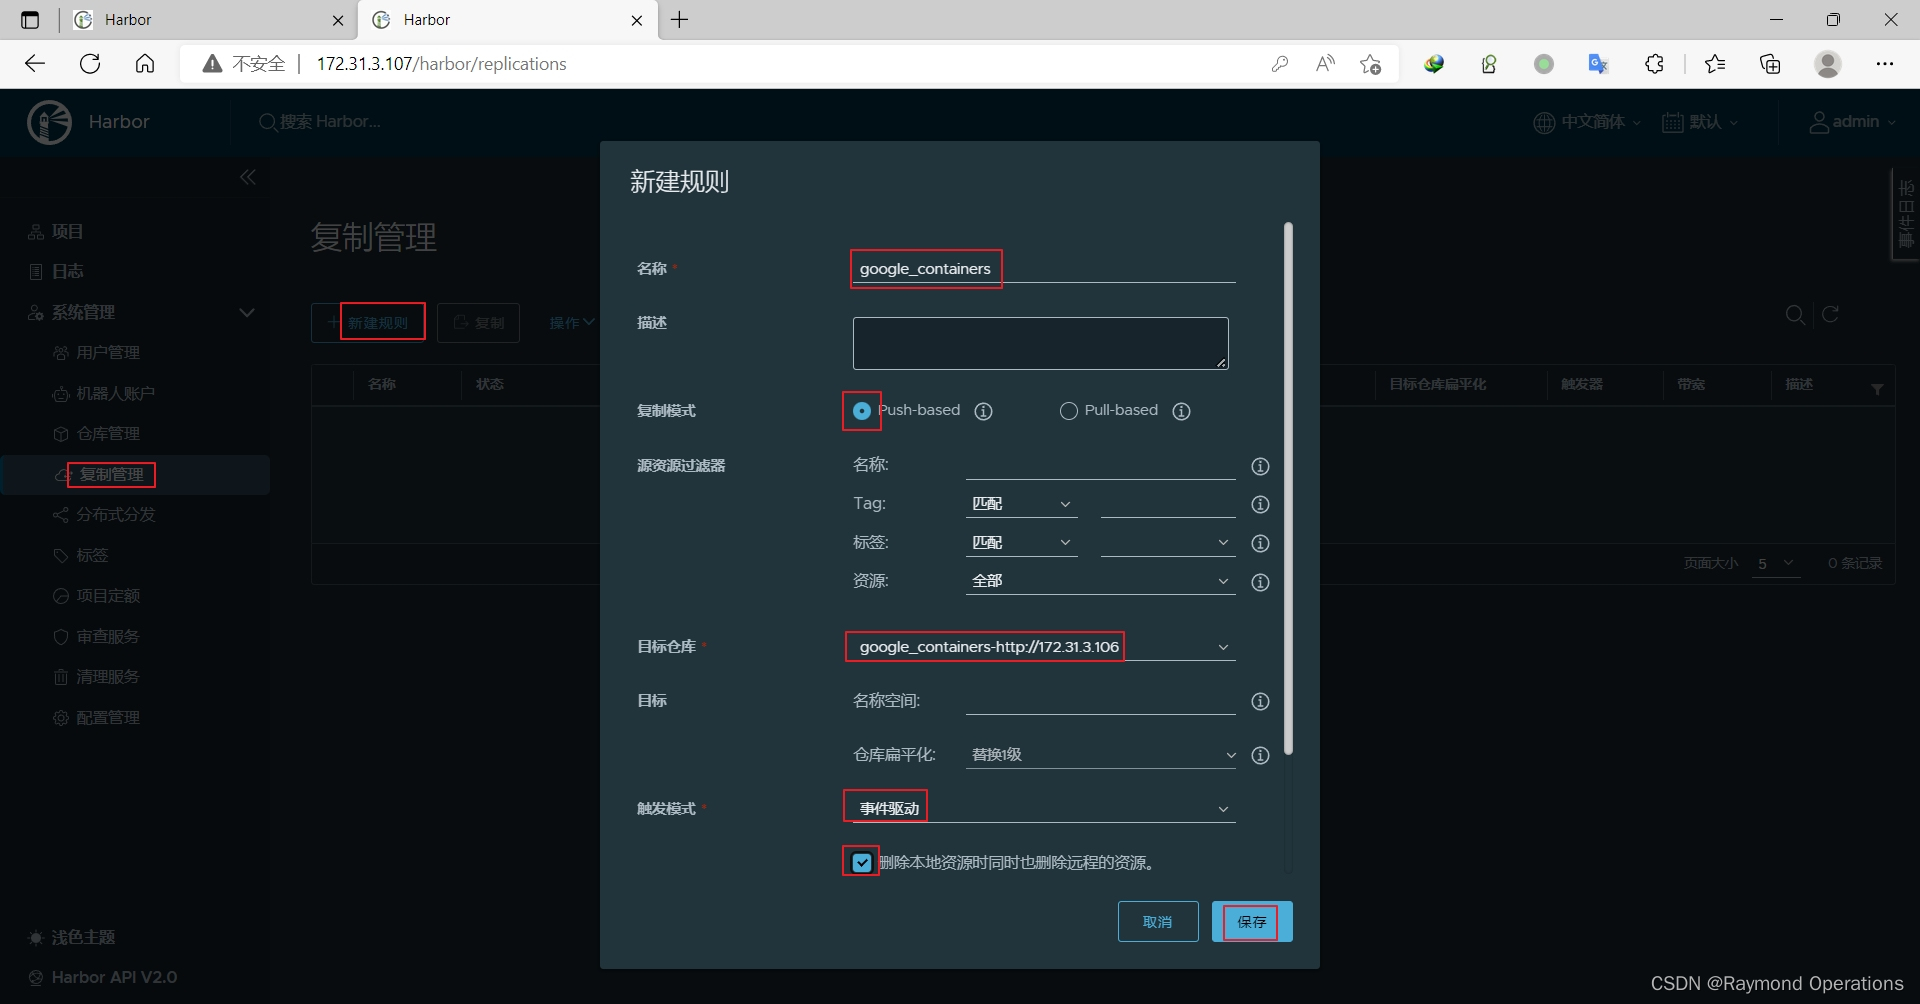Screen dimensions: 1920x1004
Task: Open admin user menu
Action: click(1852, 122)
